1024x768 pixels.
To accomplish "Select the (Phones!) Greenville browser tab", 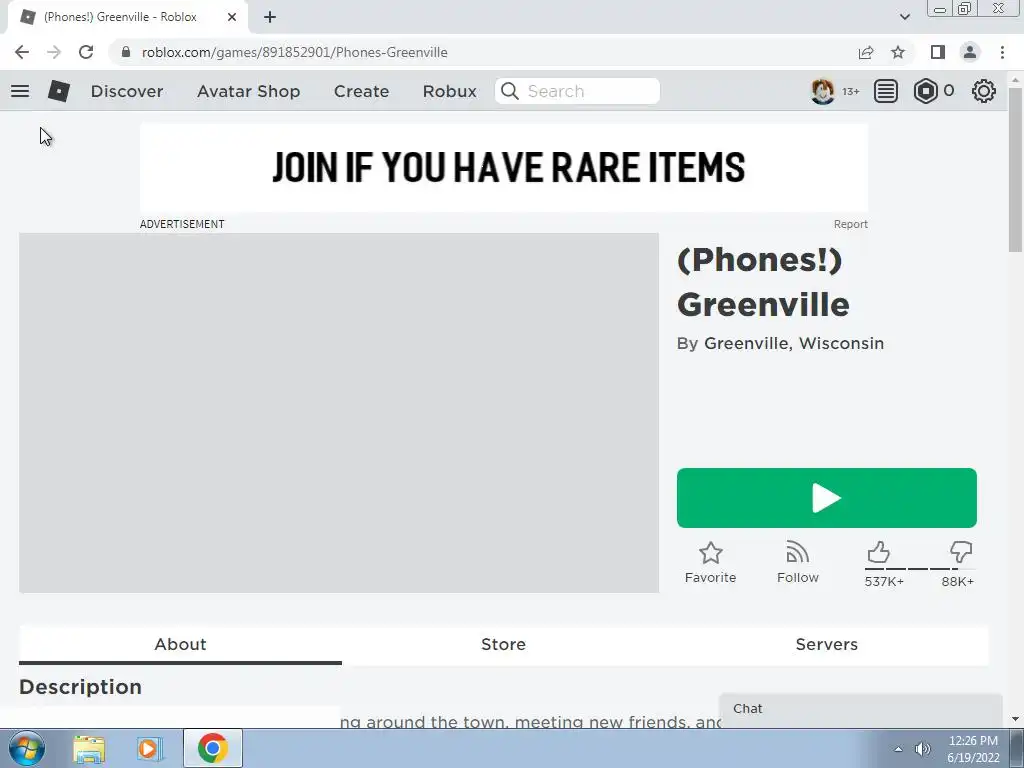I will tap(128, 17).
